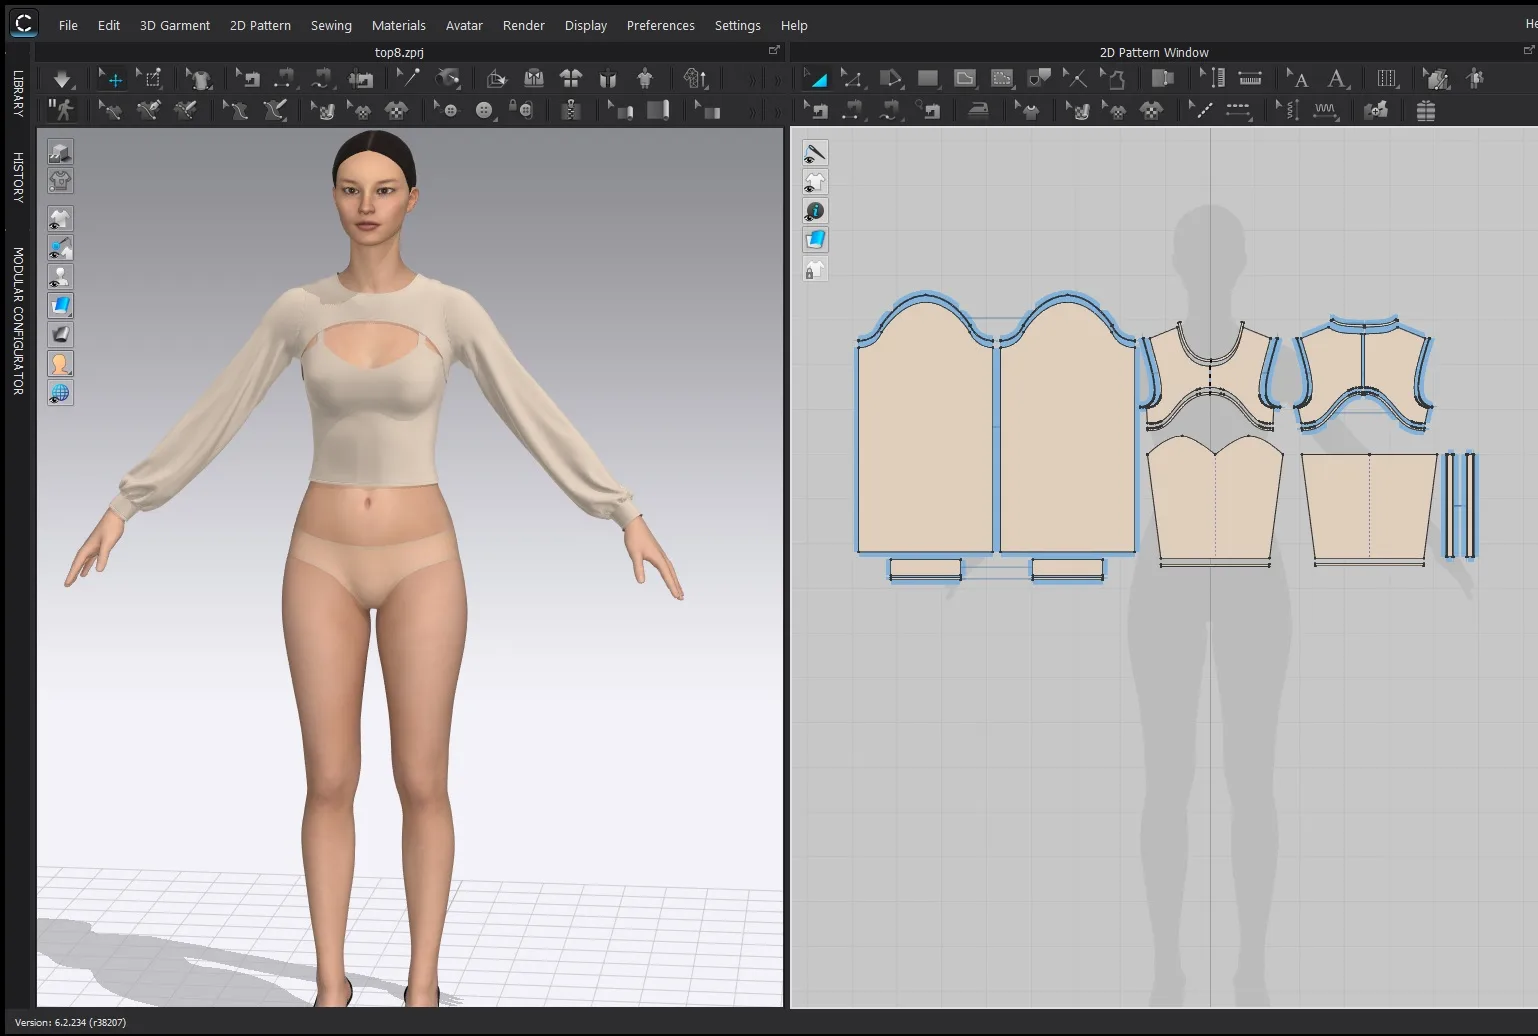Toggle Show Garment visibility in 3D view
1538x1036 pixels.
click(61, 219)
